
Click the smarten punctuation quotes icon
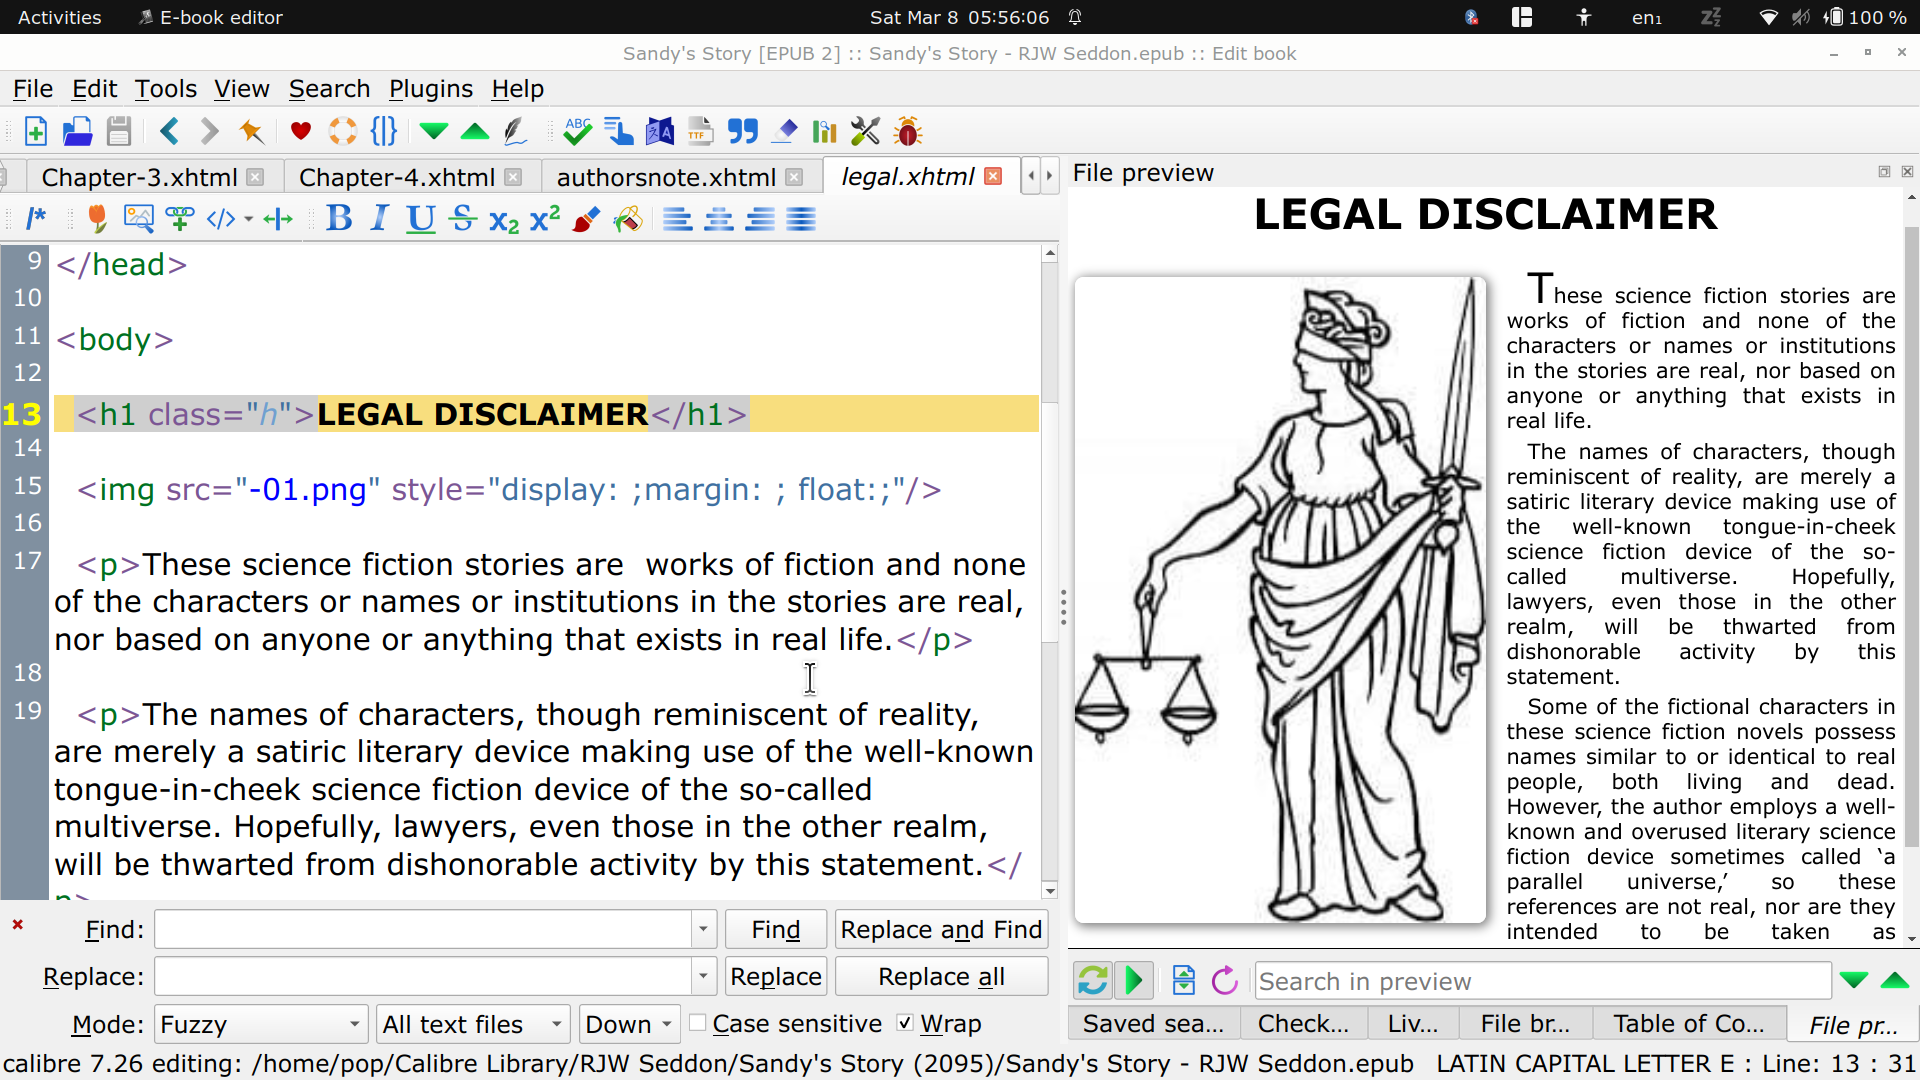[742, 131]
